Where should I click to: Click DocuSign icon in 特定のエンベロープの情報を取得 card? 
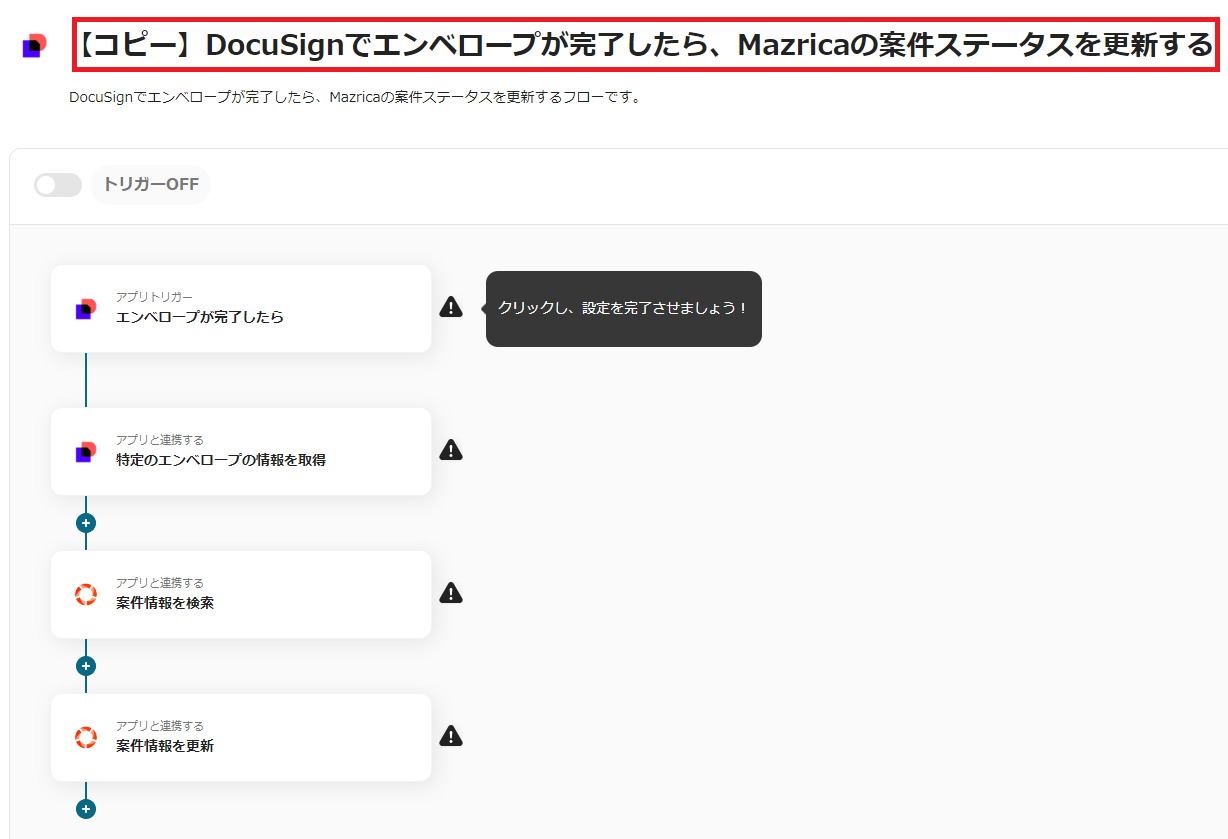86,452
